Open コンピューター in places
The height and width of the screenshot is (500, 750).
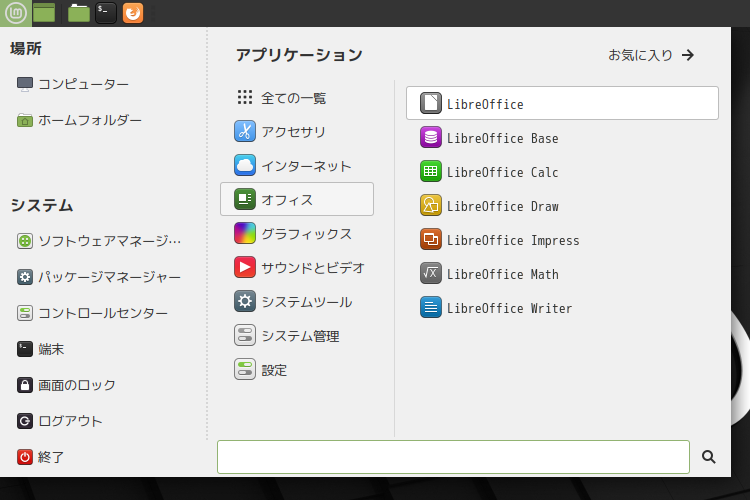point(73,84)
